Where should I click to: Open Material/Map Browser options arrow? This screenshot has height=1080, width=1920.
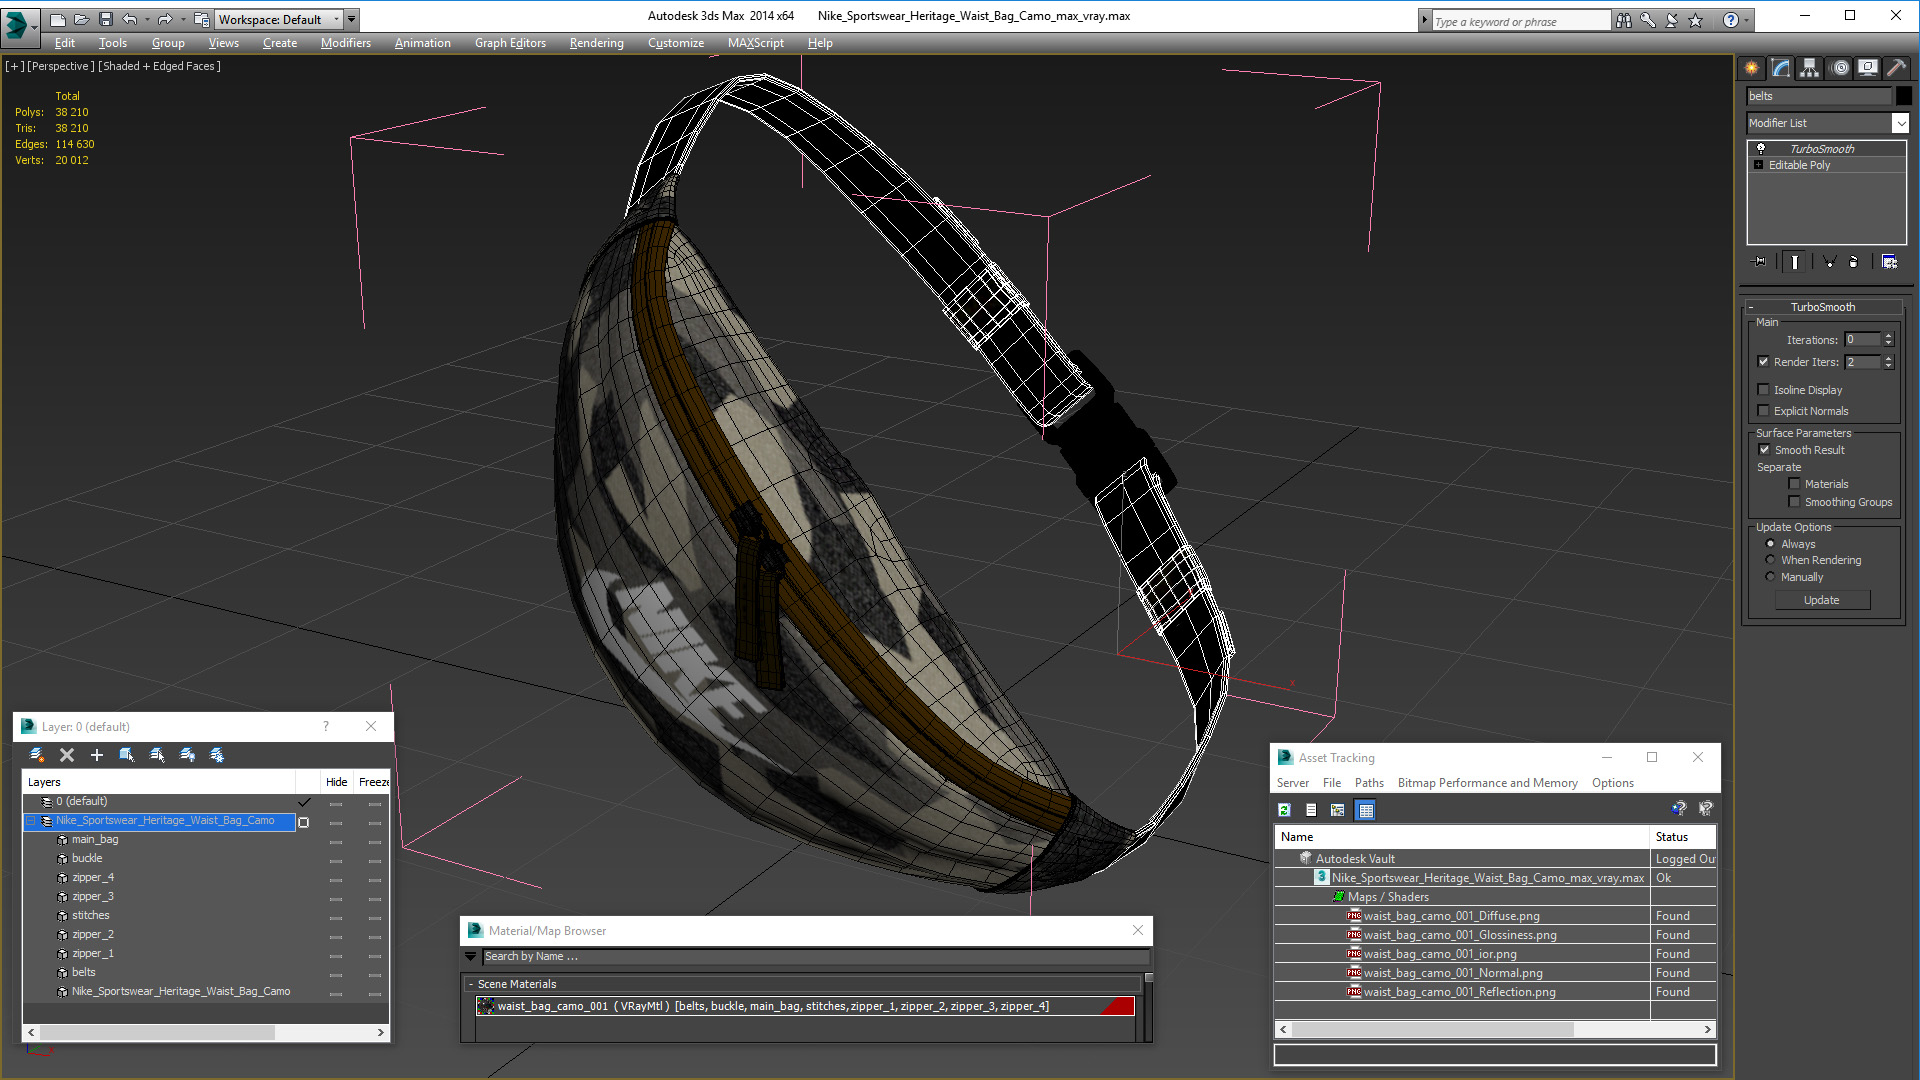coord(471,957)
